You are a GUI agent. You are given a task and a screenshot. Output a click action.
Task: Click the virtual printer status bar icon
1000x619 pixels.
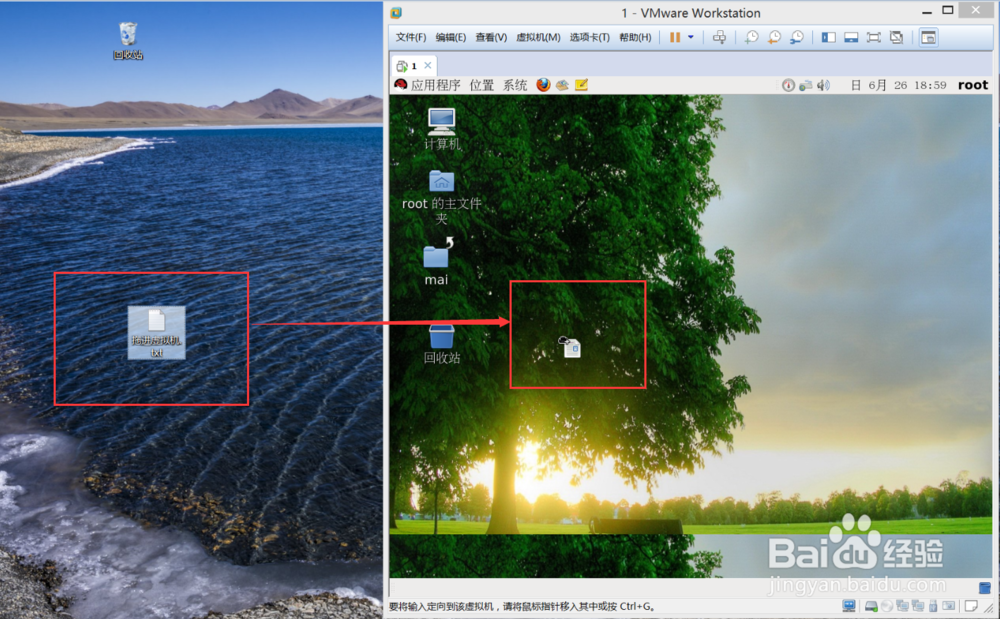[947, 605]
